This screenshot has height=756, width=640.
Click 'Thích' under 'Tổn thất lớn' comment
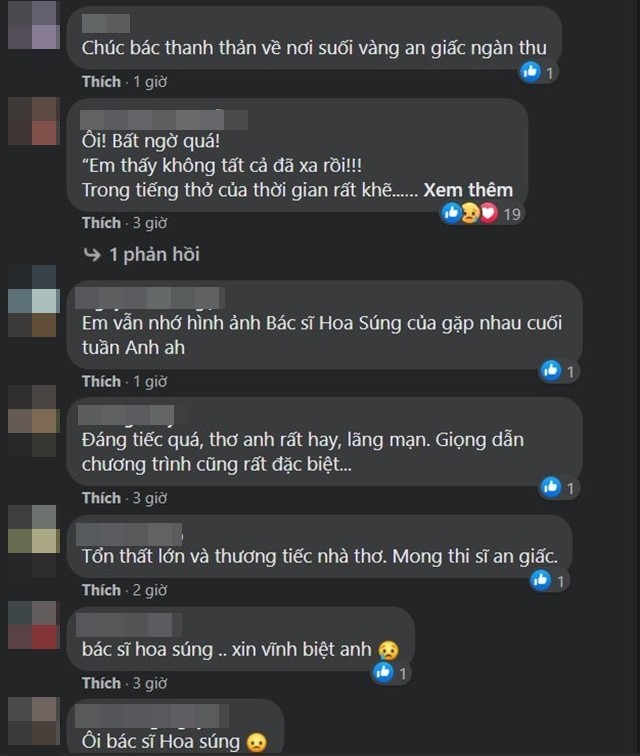(x=101, y=590)
